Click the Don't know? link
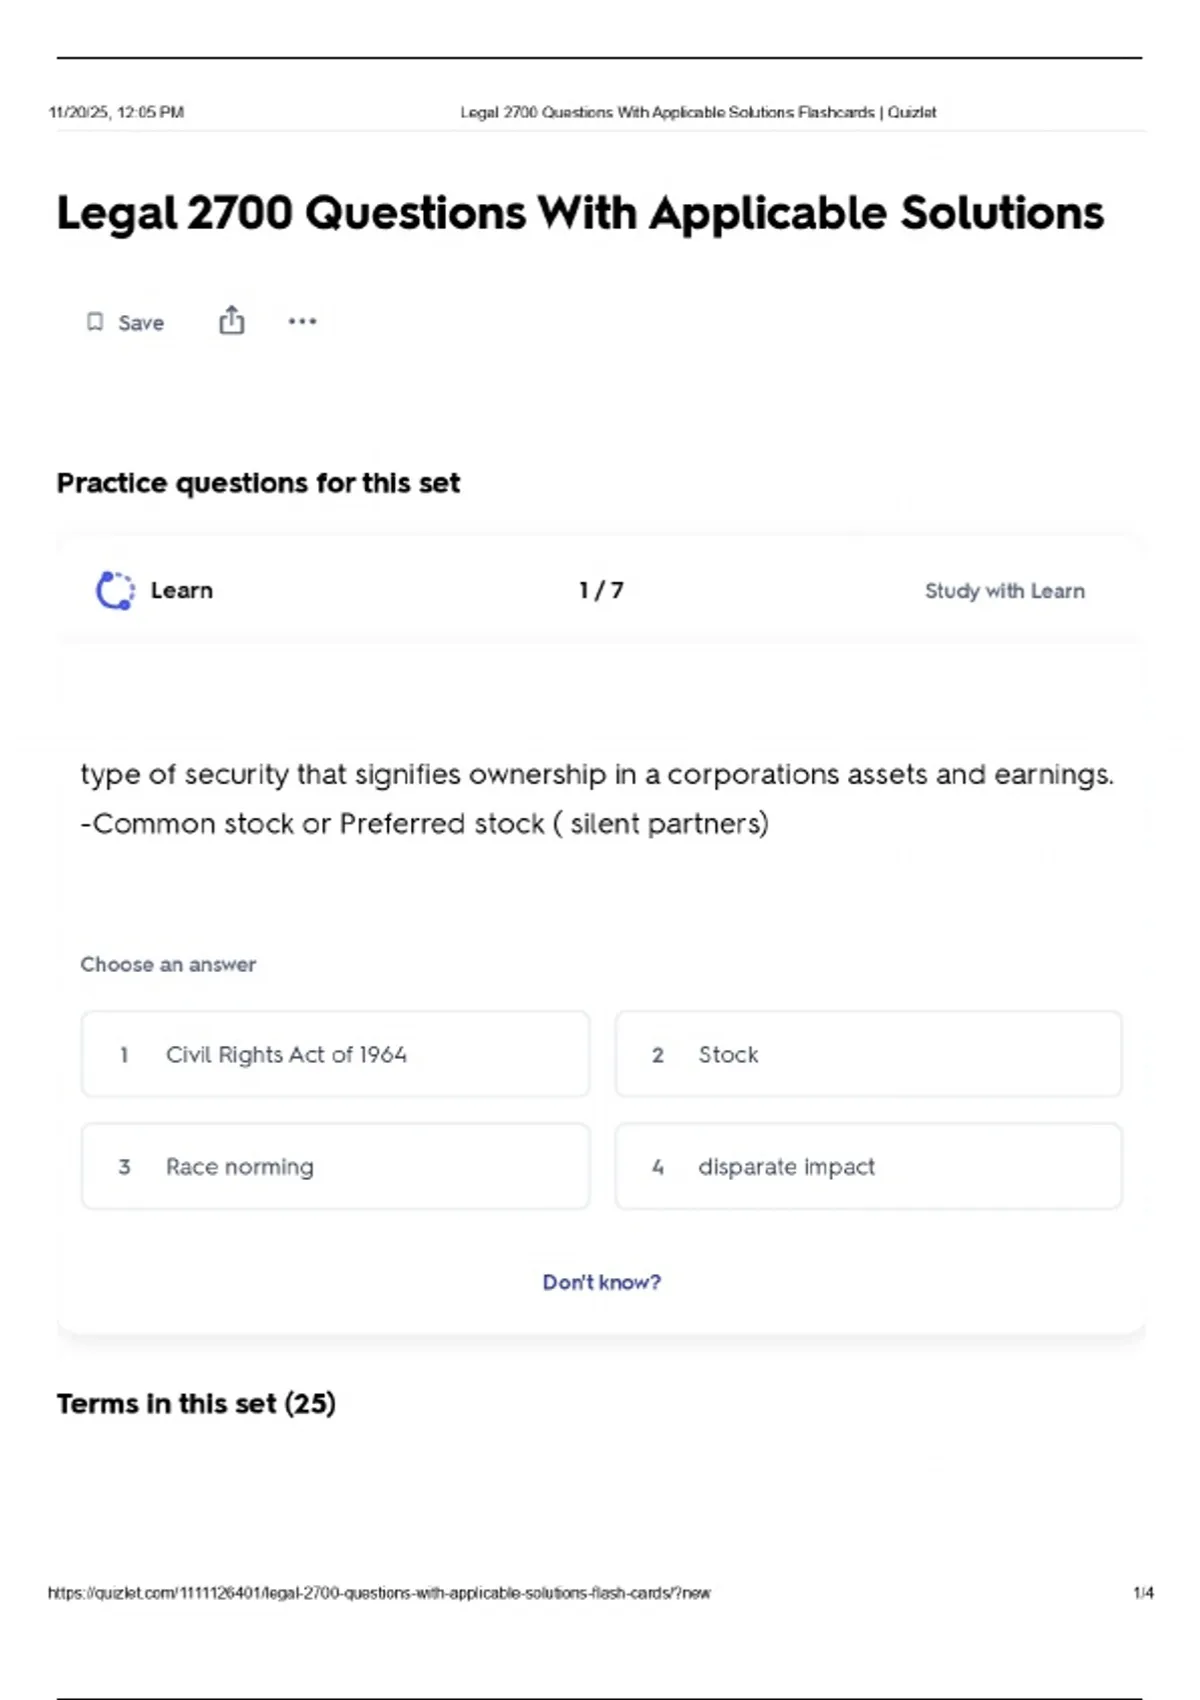1200x1700 pixels. (x=601, y=1282)
